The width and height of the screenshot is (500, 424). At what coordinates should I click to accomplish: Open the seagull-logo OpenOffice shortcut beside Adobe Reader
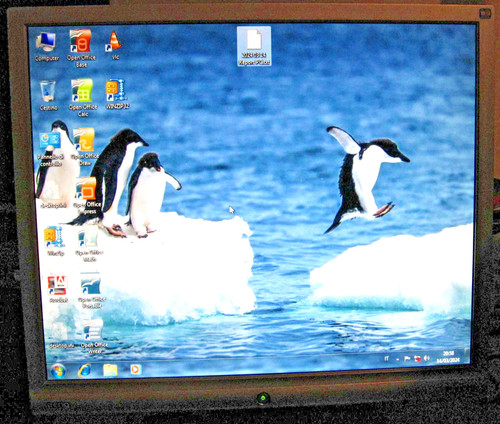(91, 290)
